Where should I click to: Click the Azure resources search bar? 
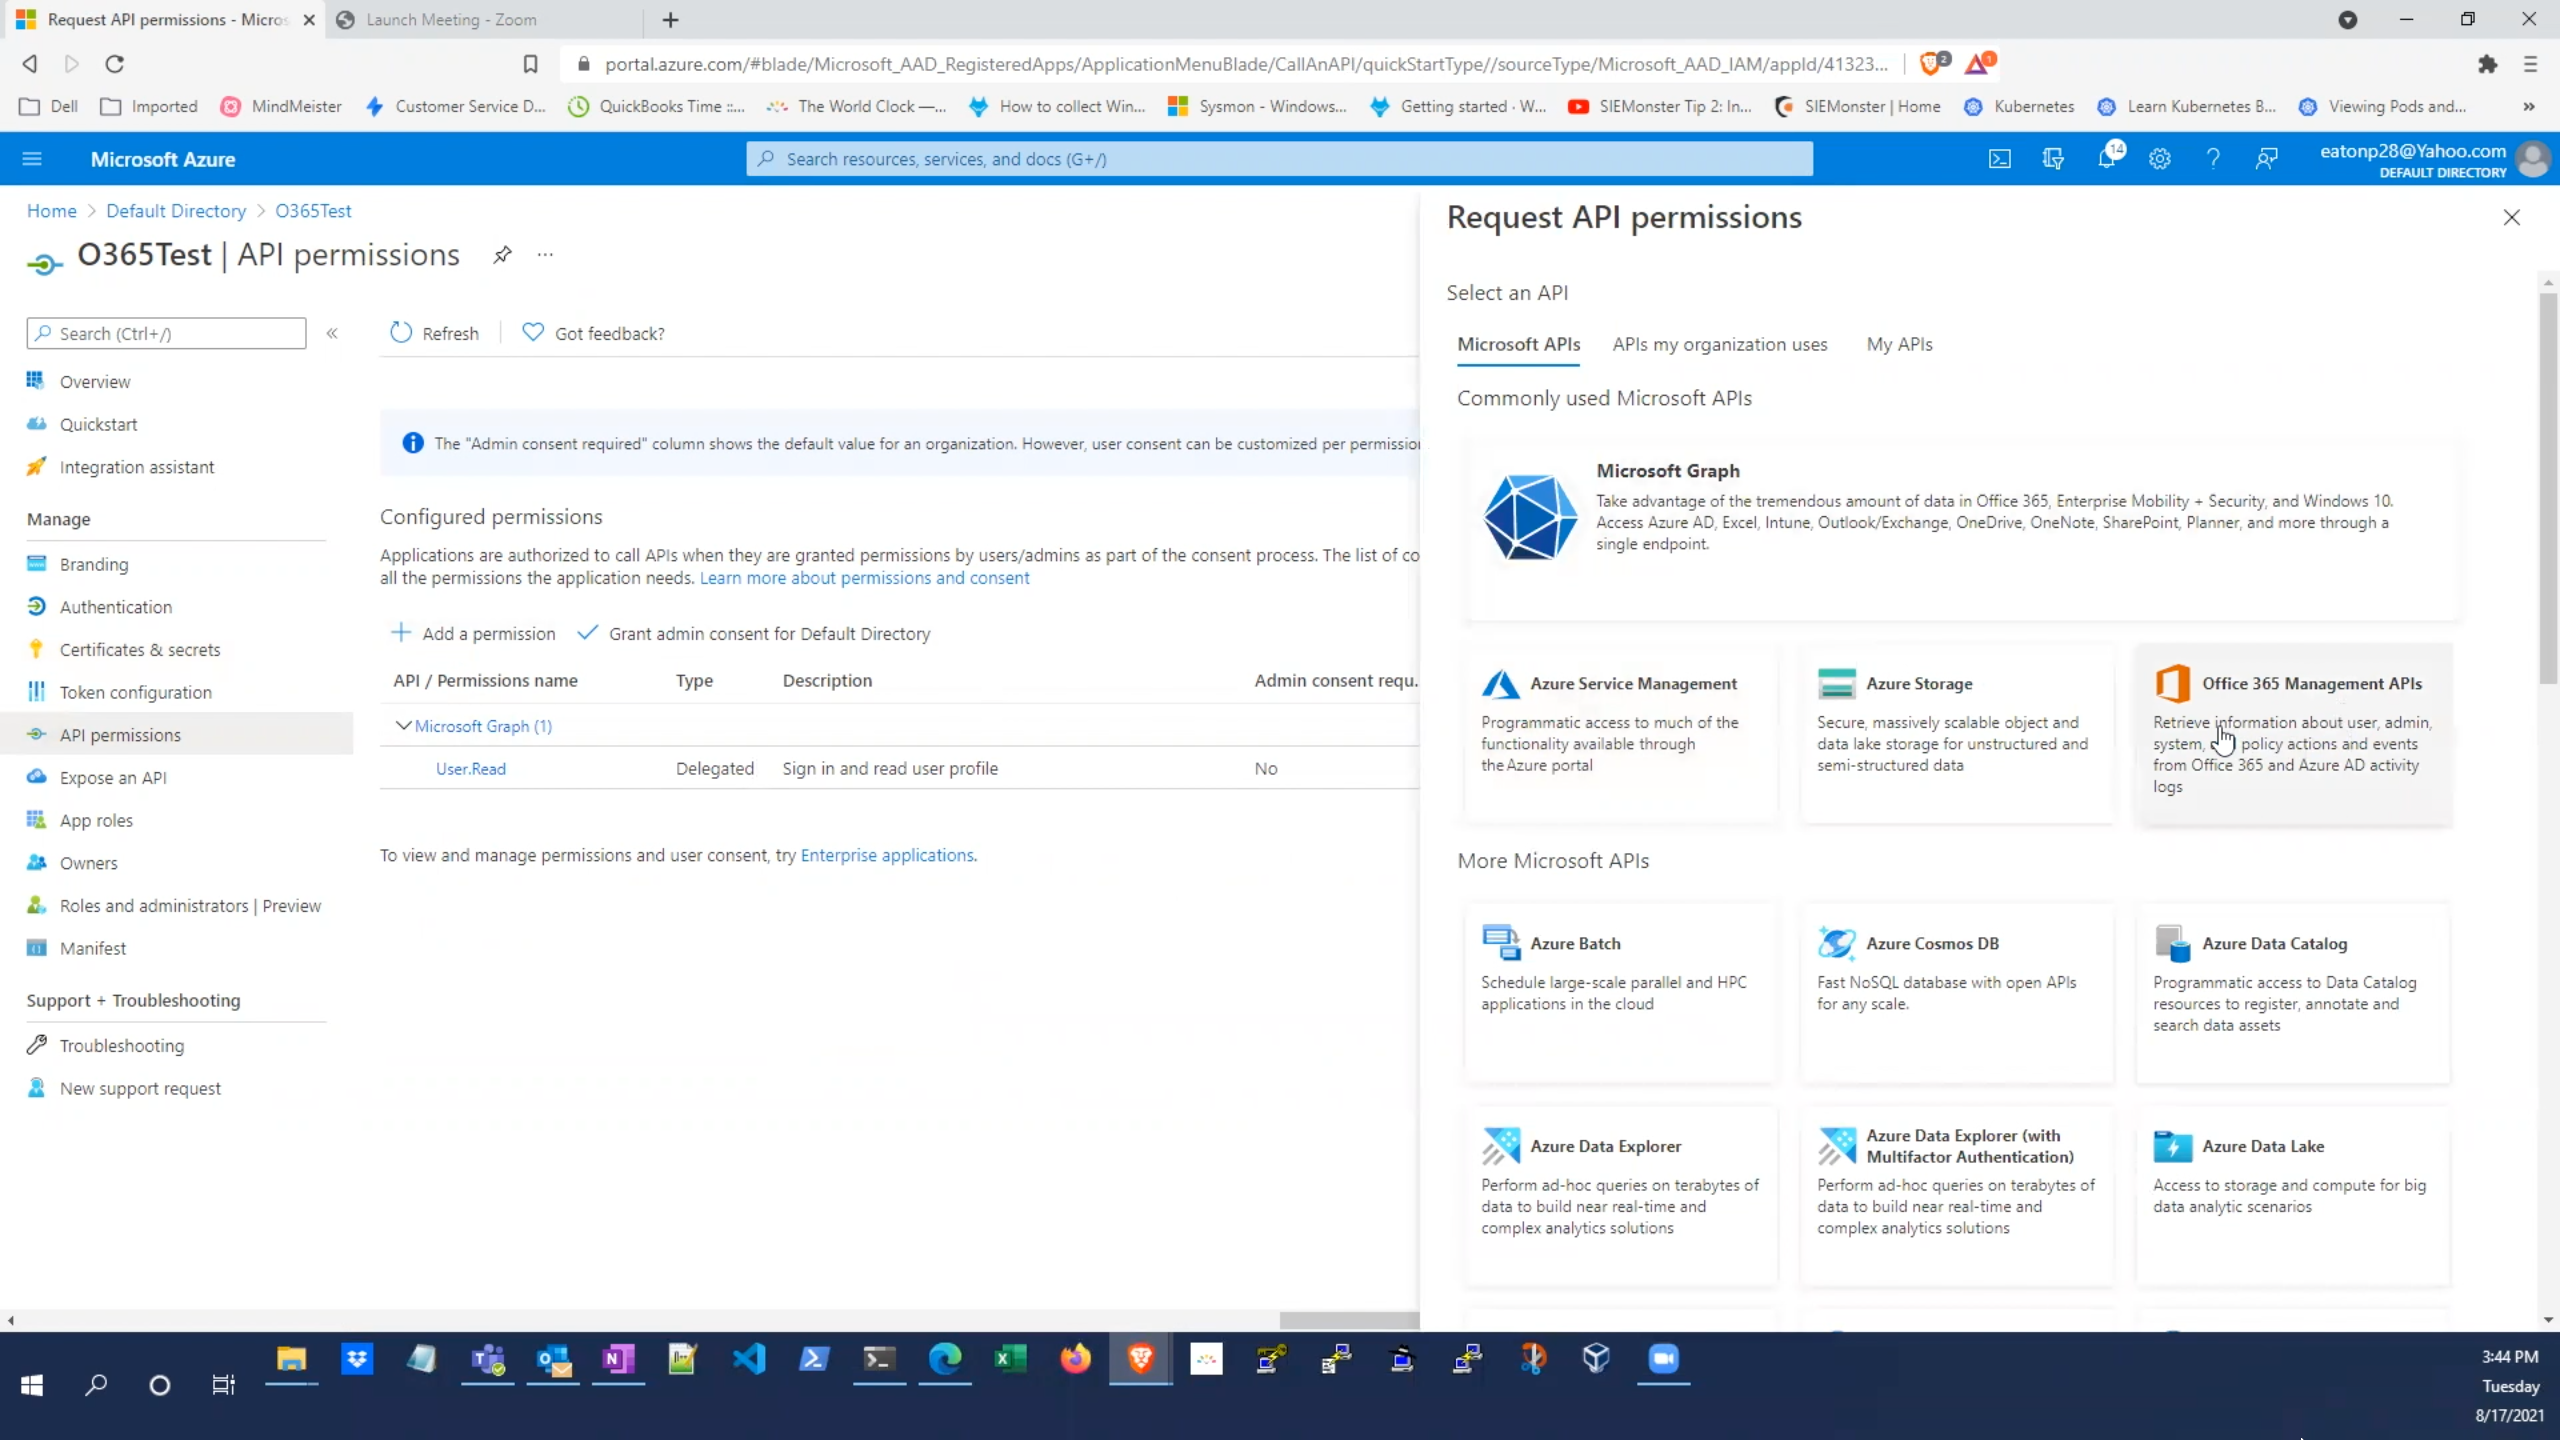point(1279,158)
